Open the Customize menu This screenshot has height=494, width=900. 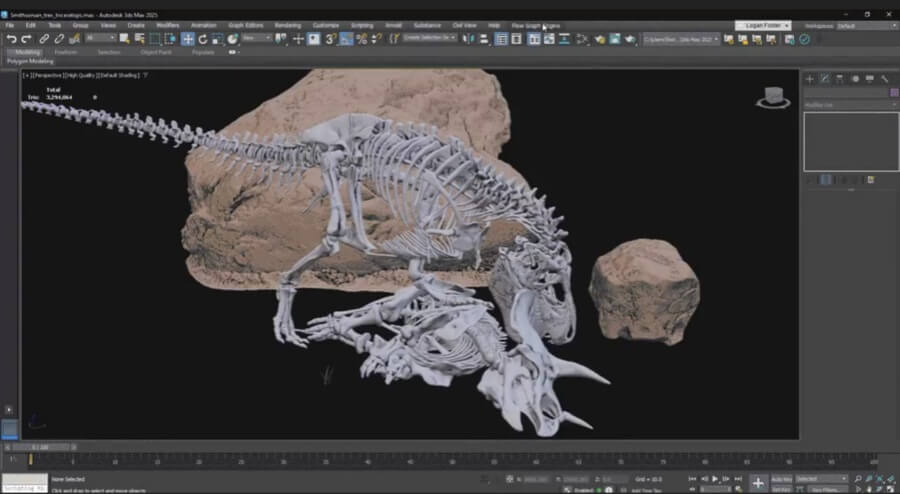(x=325, y=25)
